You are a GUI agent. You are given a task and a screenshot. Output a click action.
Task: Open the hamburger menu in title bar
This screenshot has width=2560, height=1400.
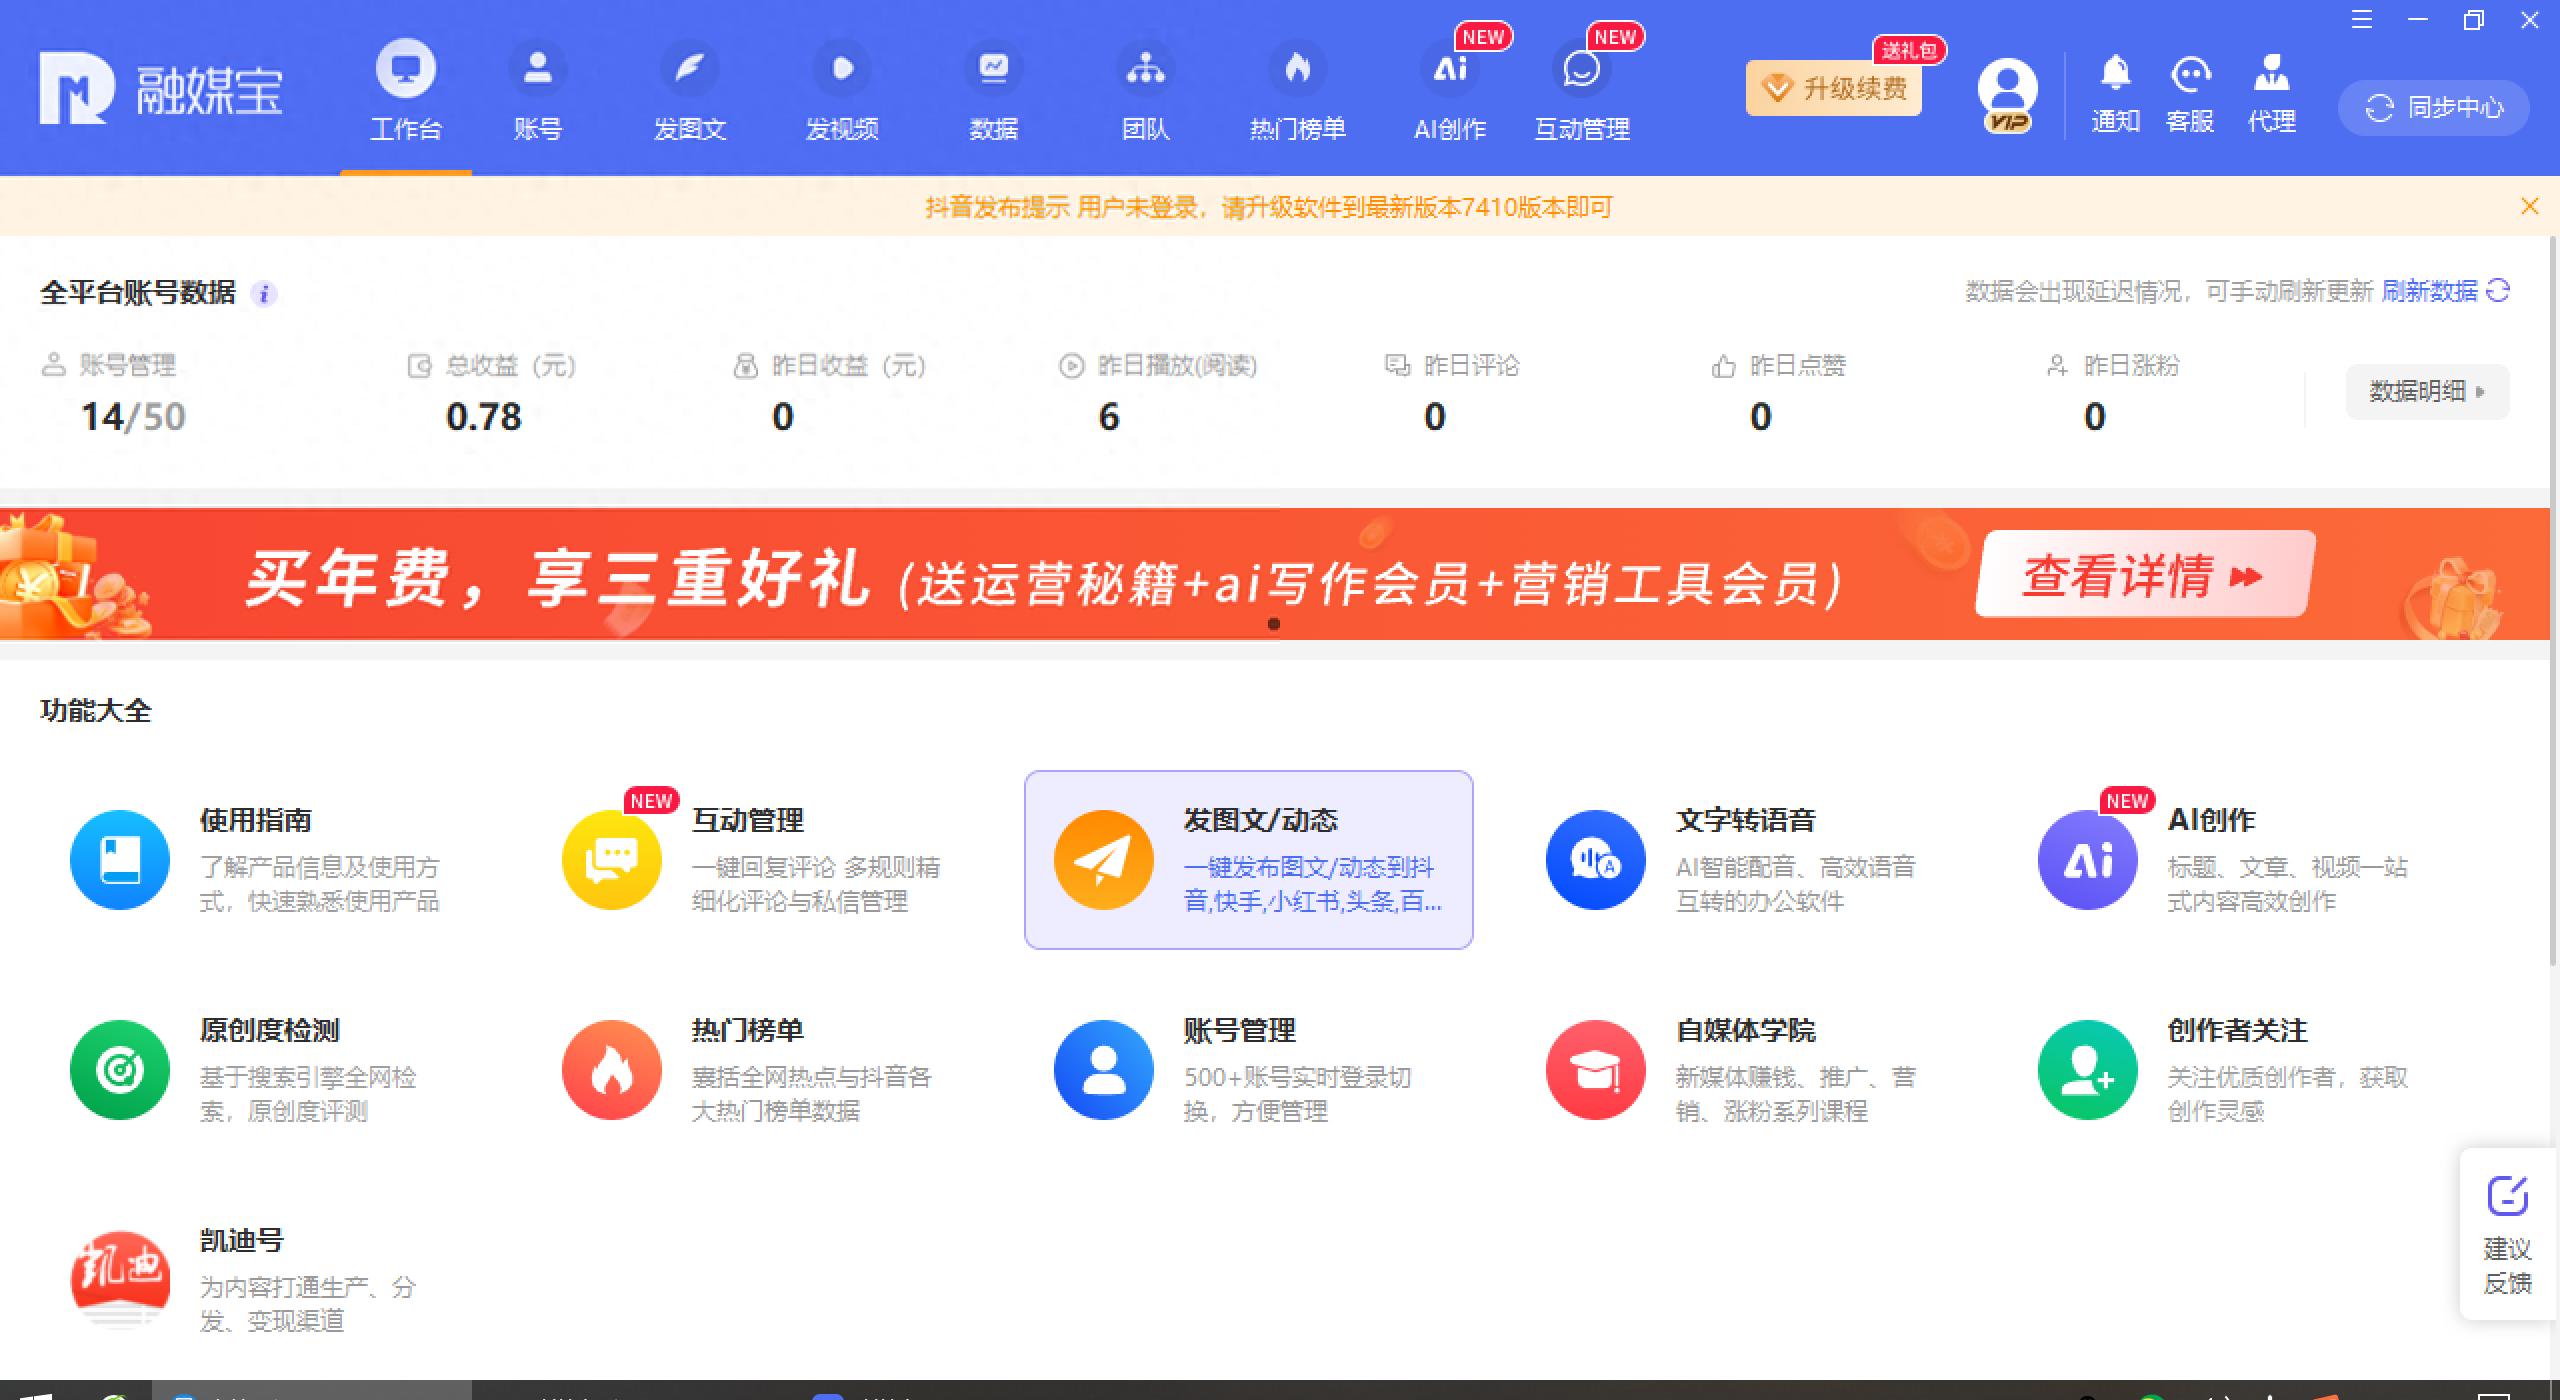pos(2362,20)
